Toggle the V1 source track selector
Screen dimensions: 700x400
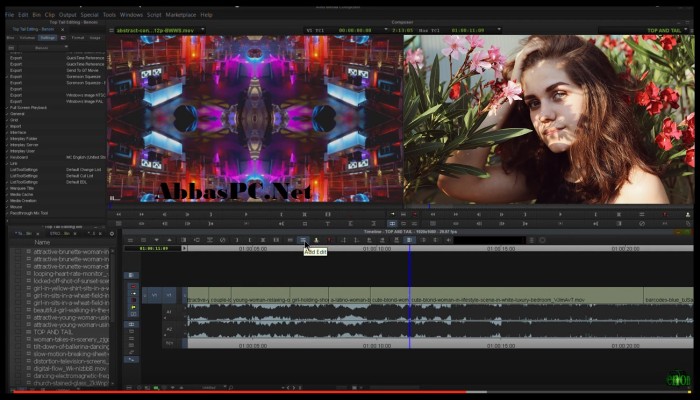pos(154,296)
